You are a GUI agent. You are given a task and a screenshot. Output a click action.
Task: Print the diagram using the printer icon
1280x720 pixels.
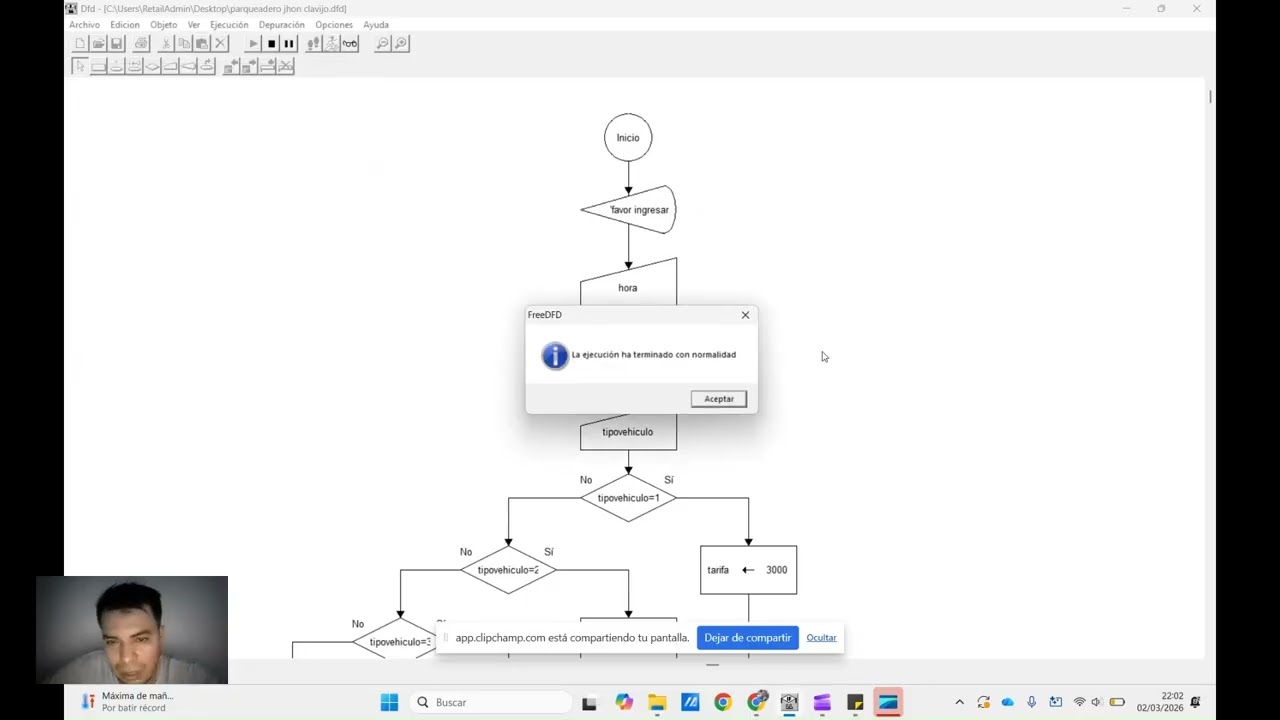pos(141,43)
